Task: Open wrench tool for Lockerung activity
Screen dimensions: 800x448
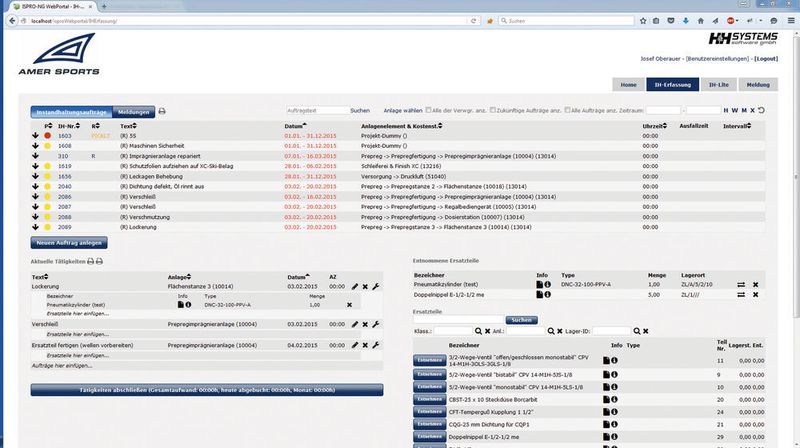Action: pos(376,287)
